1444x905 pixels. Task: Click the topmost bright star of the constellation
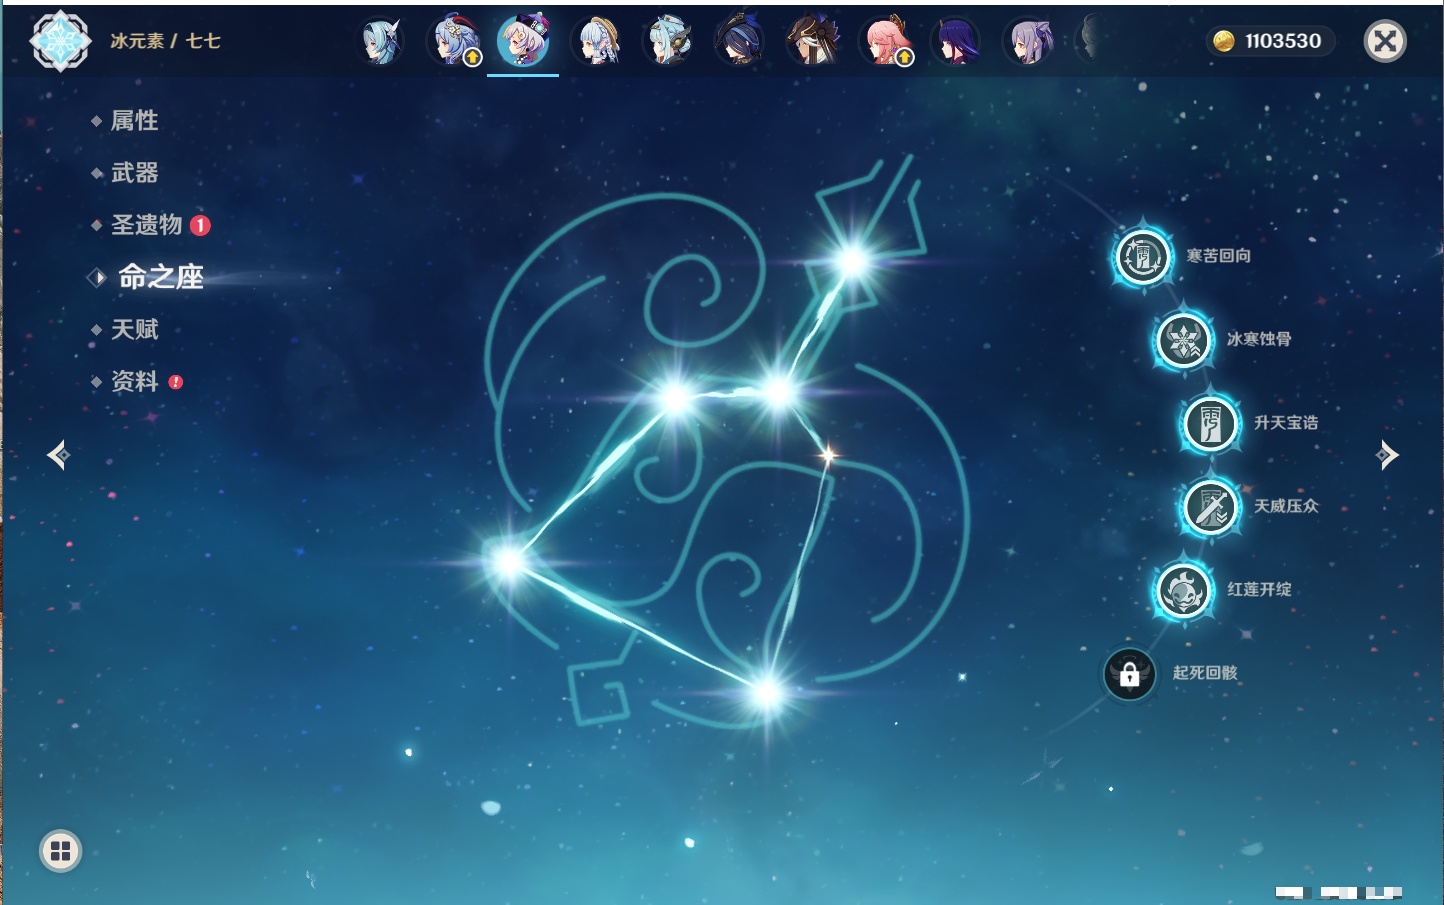coord(853,261)
